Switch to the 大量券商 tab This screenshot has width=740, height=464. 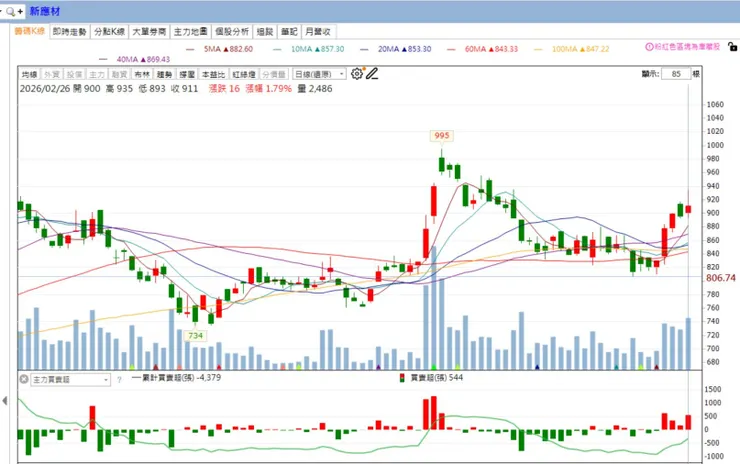point(149,32)
